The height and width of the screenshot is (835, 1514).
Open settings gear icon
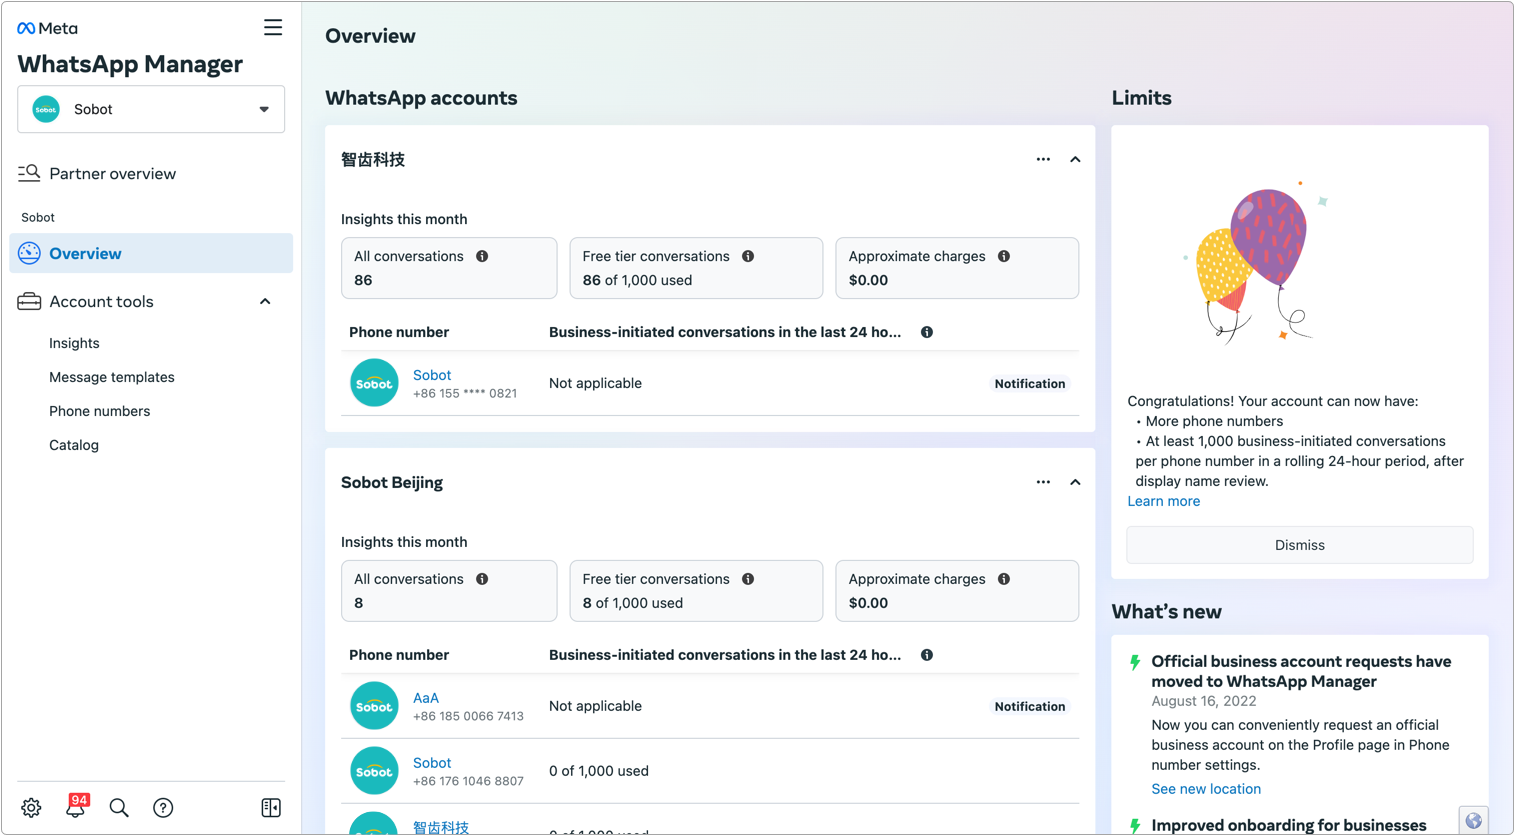click(x=31, y=808)
